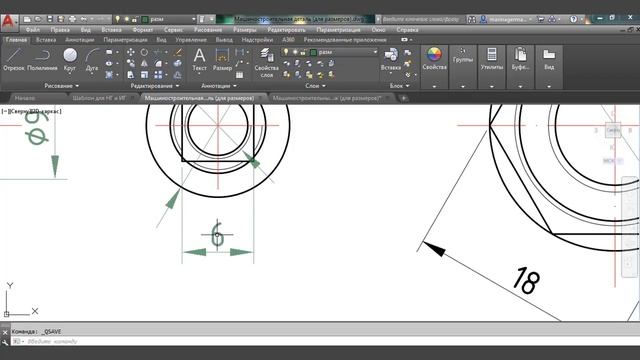Click the signed-in user account button

coord(506,19)
